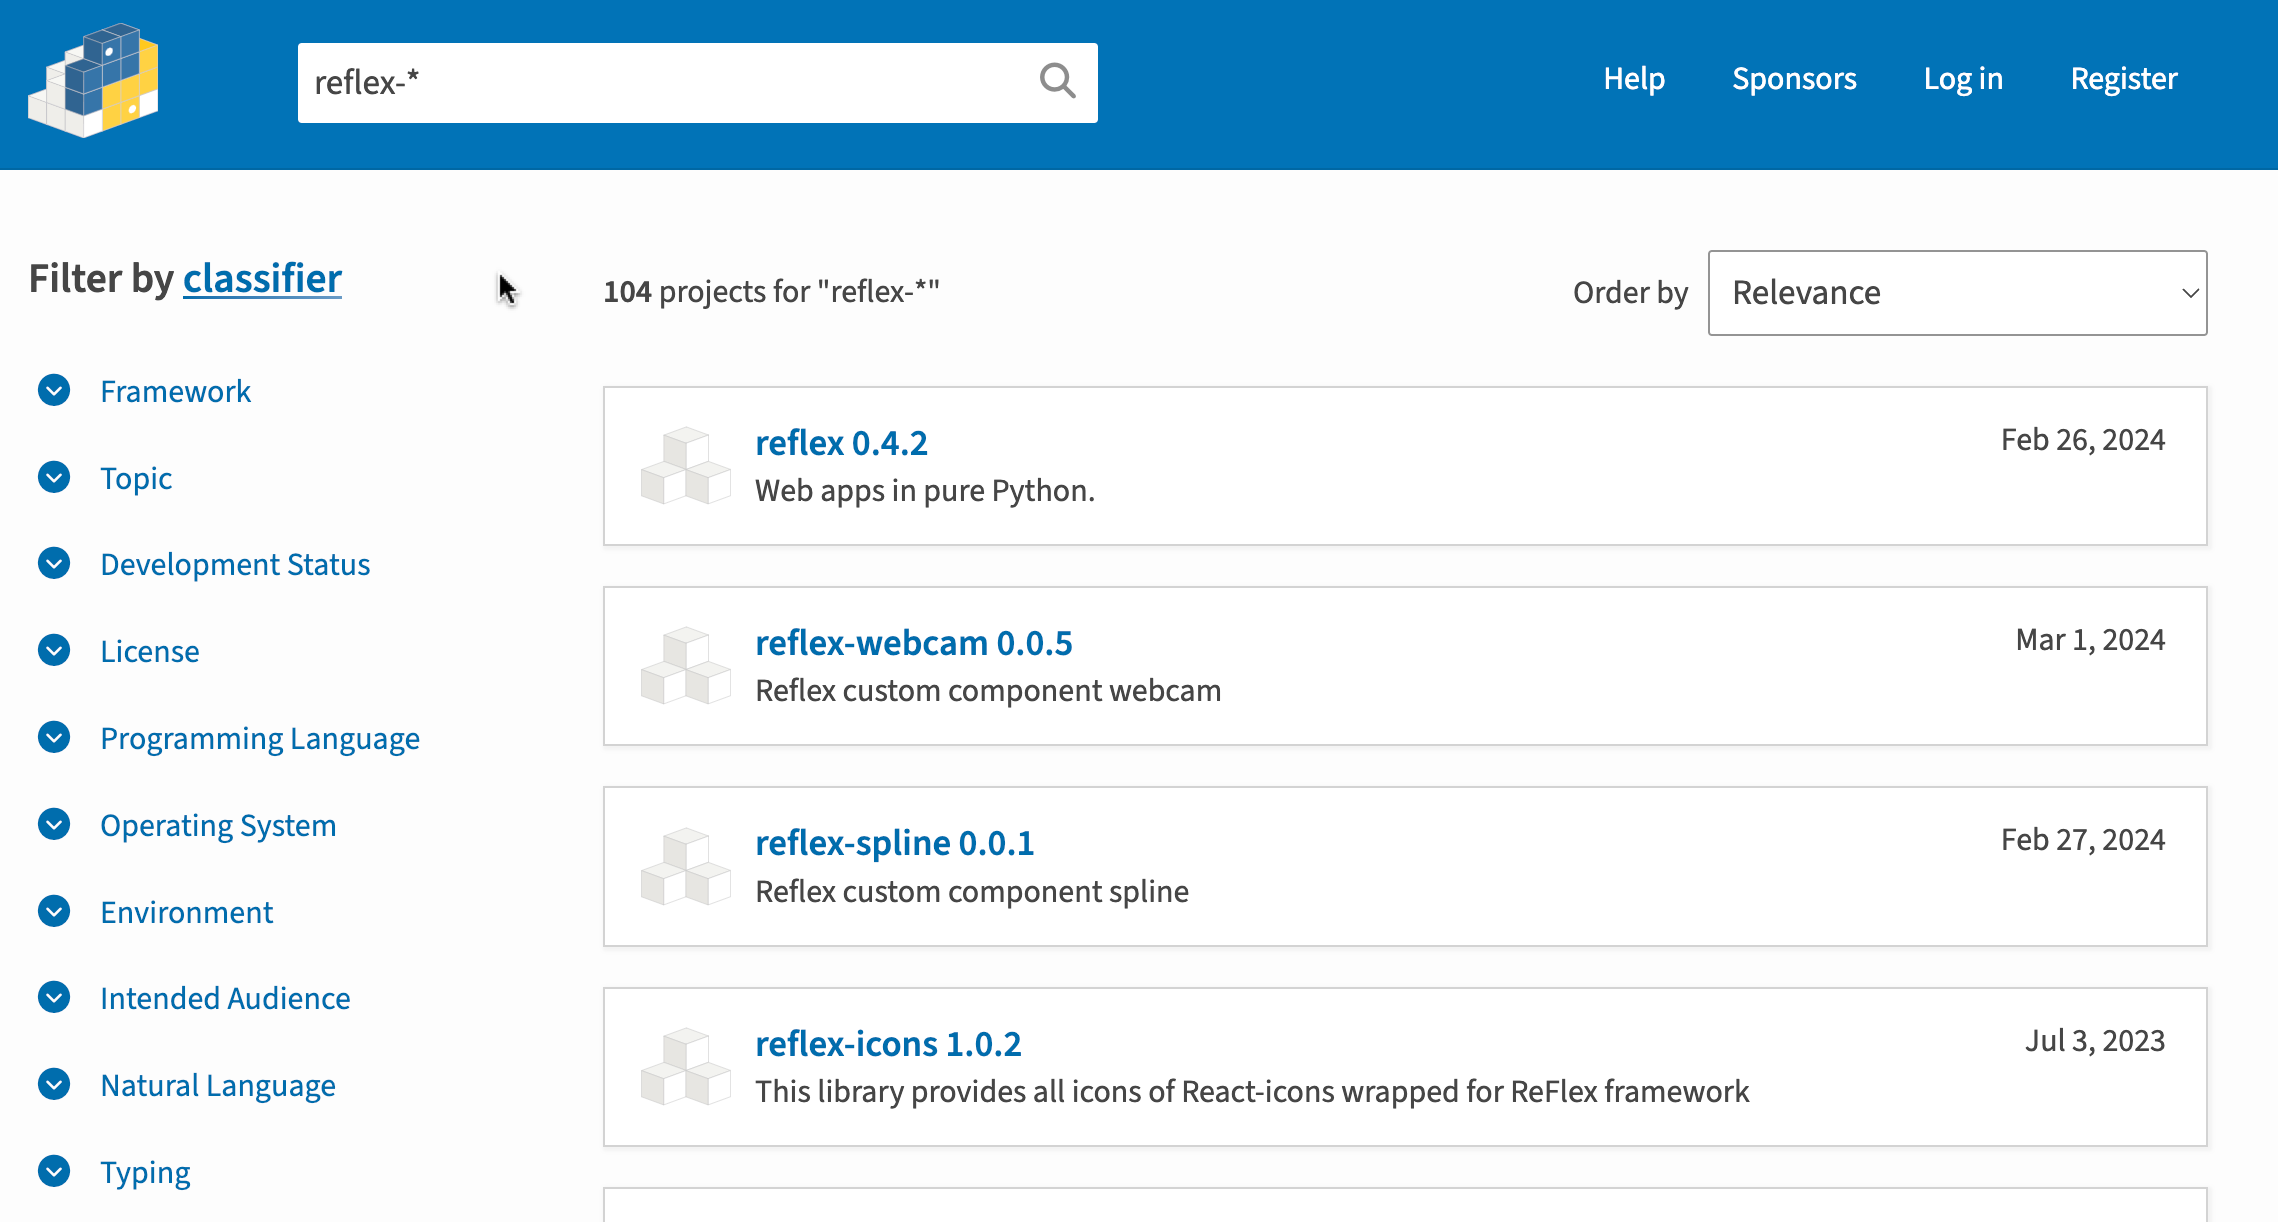
Task: Click the Register link
Action: click(2124, 79)
